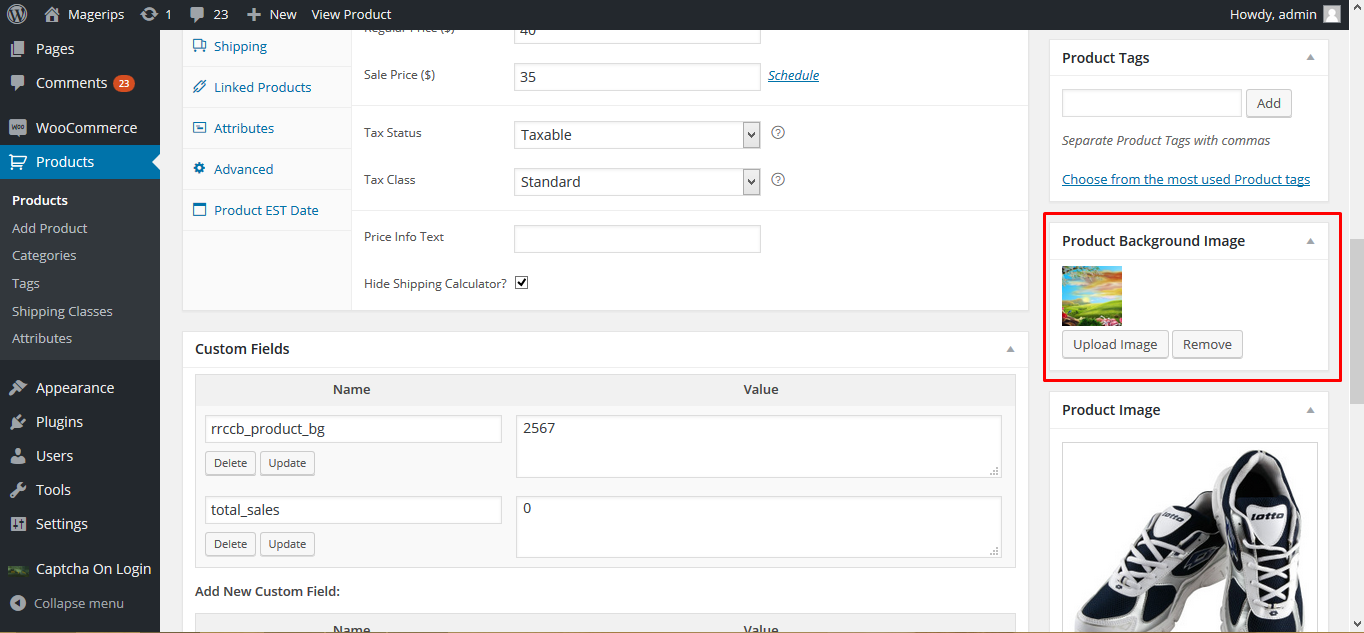Switch to the Product EST Date tab
Viewport: 1364px width, 633px height.
(x=266, y=210)
